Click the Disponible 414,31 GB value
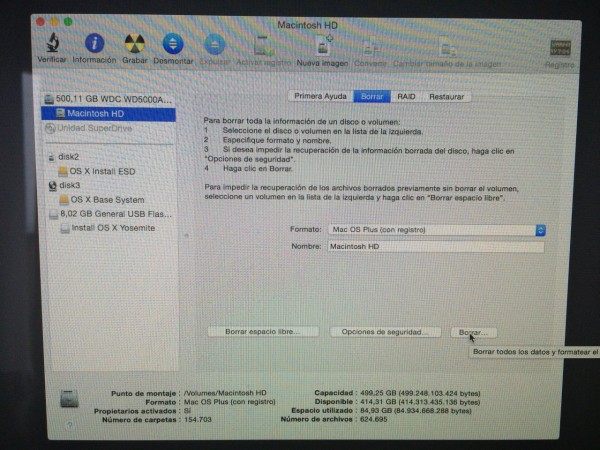The height and width of the screenshot is (450, 600). tap(420, 402)
